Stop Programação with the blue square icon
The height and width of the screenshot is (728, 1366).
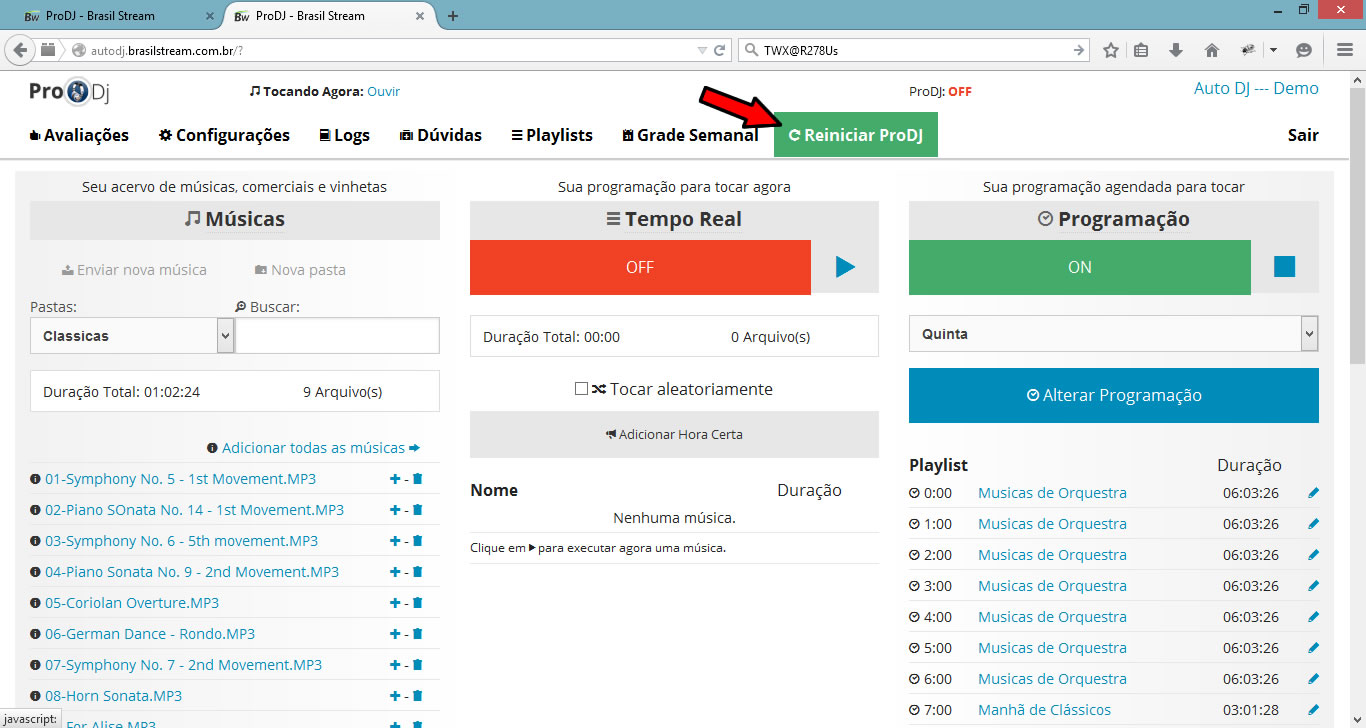[1284, 267]
